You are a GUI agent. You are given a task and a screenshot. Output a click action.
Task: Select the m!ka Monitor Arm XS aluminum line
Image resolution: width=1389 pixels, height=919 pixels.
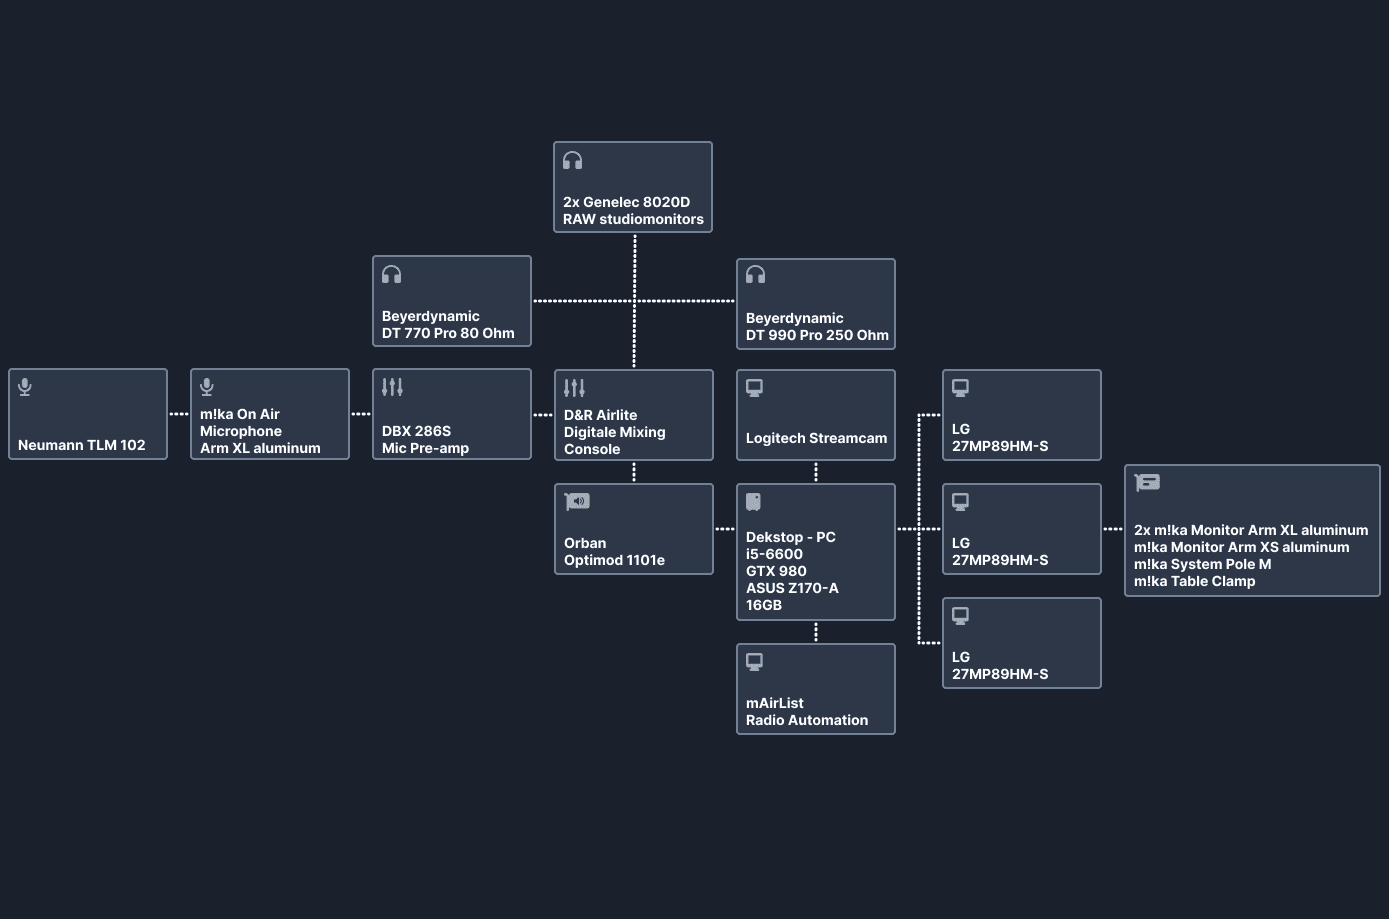point(1241,547)
